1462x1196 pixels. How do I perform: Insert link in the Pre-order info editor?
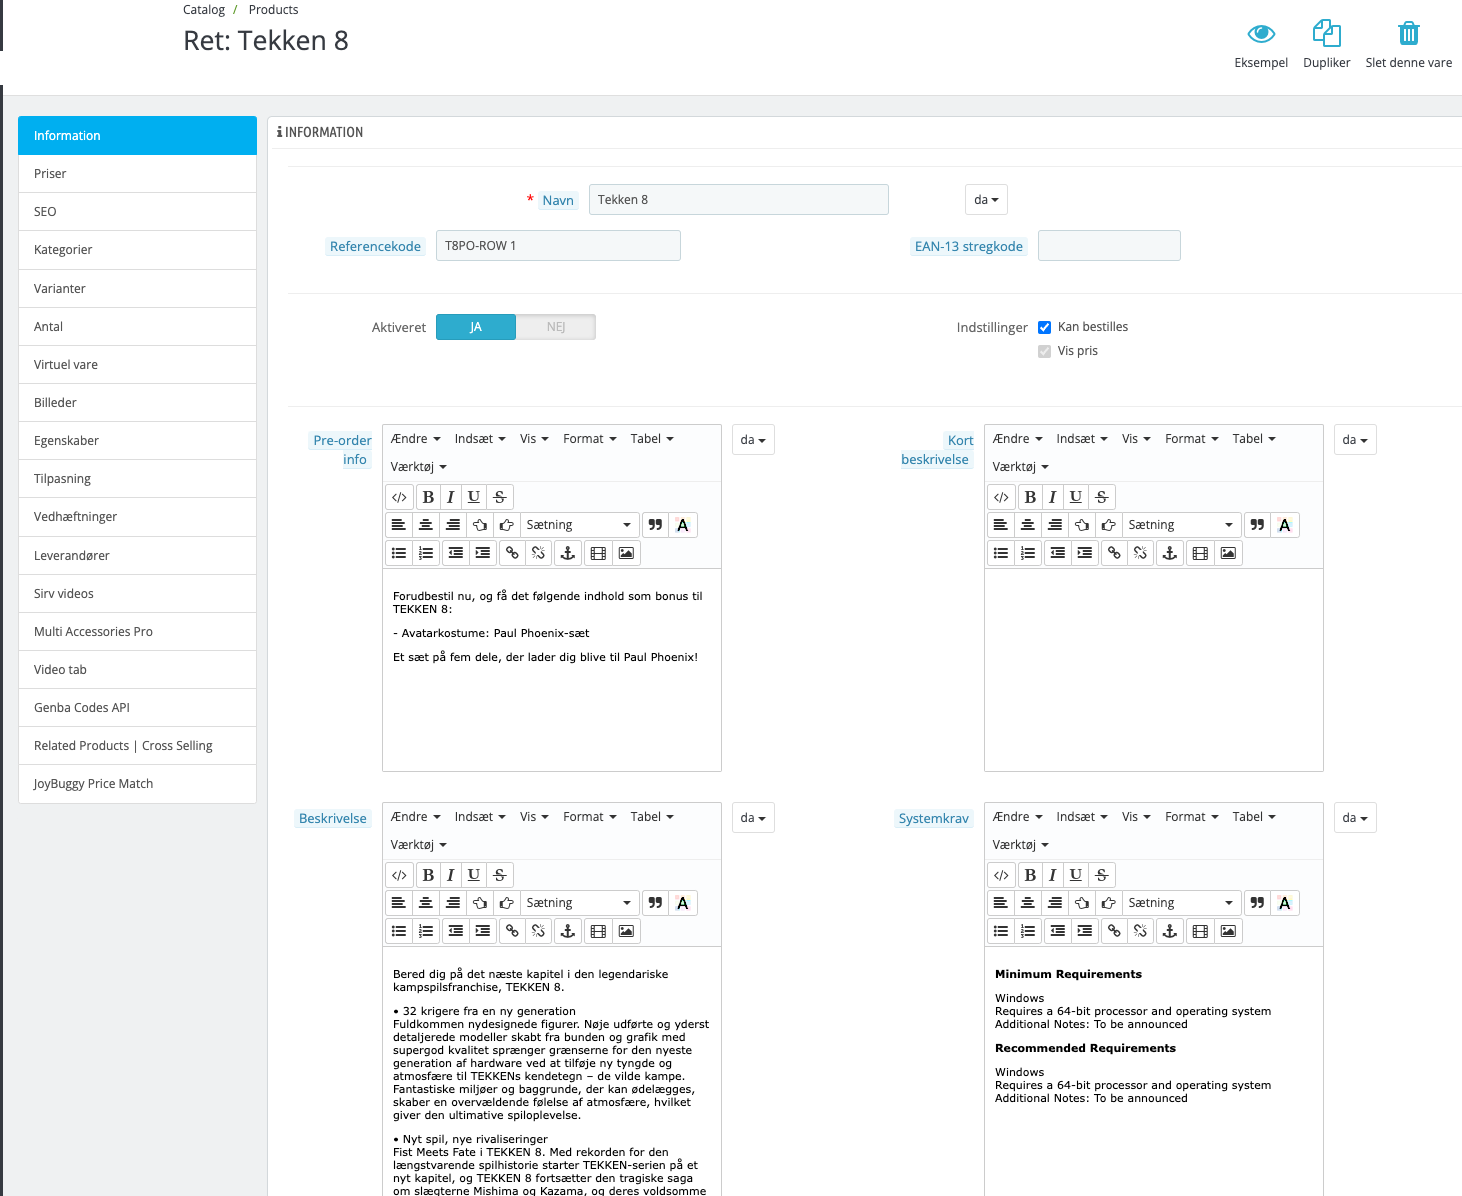pos(512,553)
